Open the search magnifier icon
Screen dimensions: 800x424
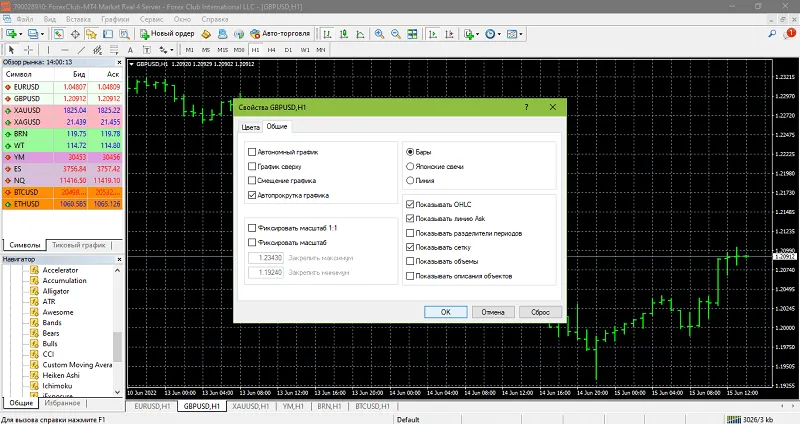[x=772, y=34]
